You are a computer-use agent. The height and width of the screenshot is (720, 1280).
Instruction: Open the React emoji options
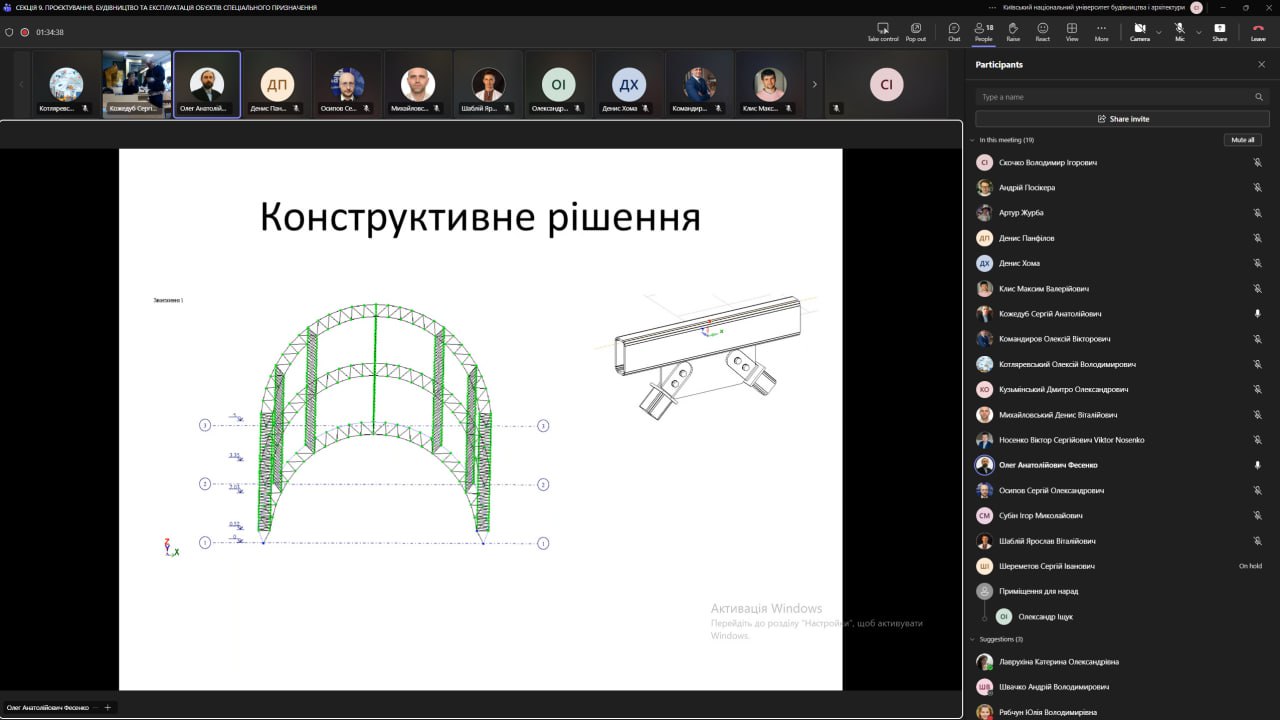tap(1042, 29)
